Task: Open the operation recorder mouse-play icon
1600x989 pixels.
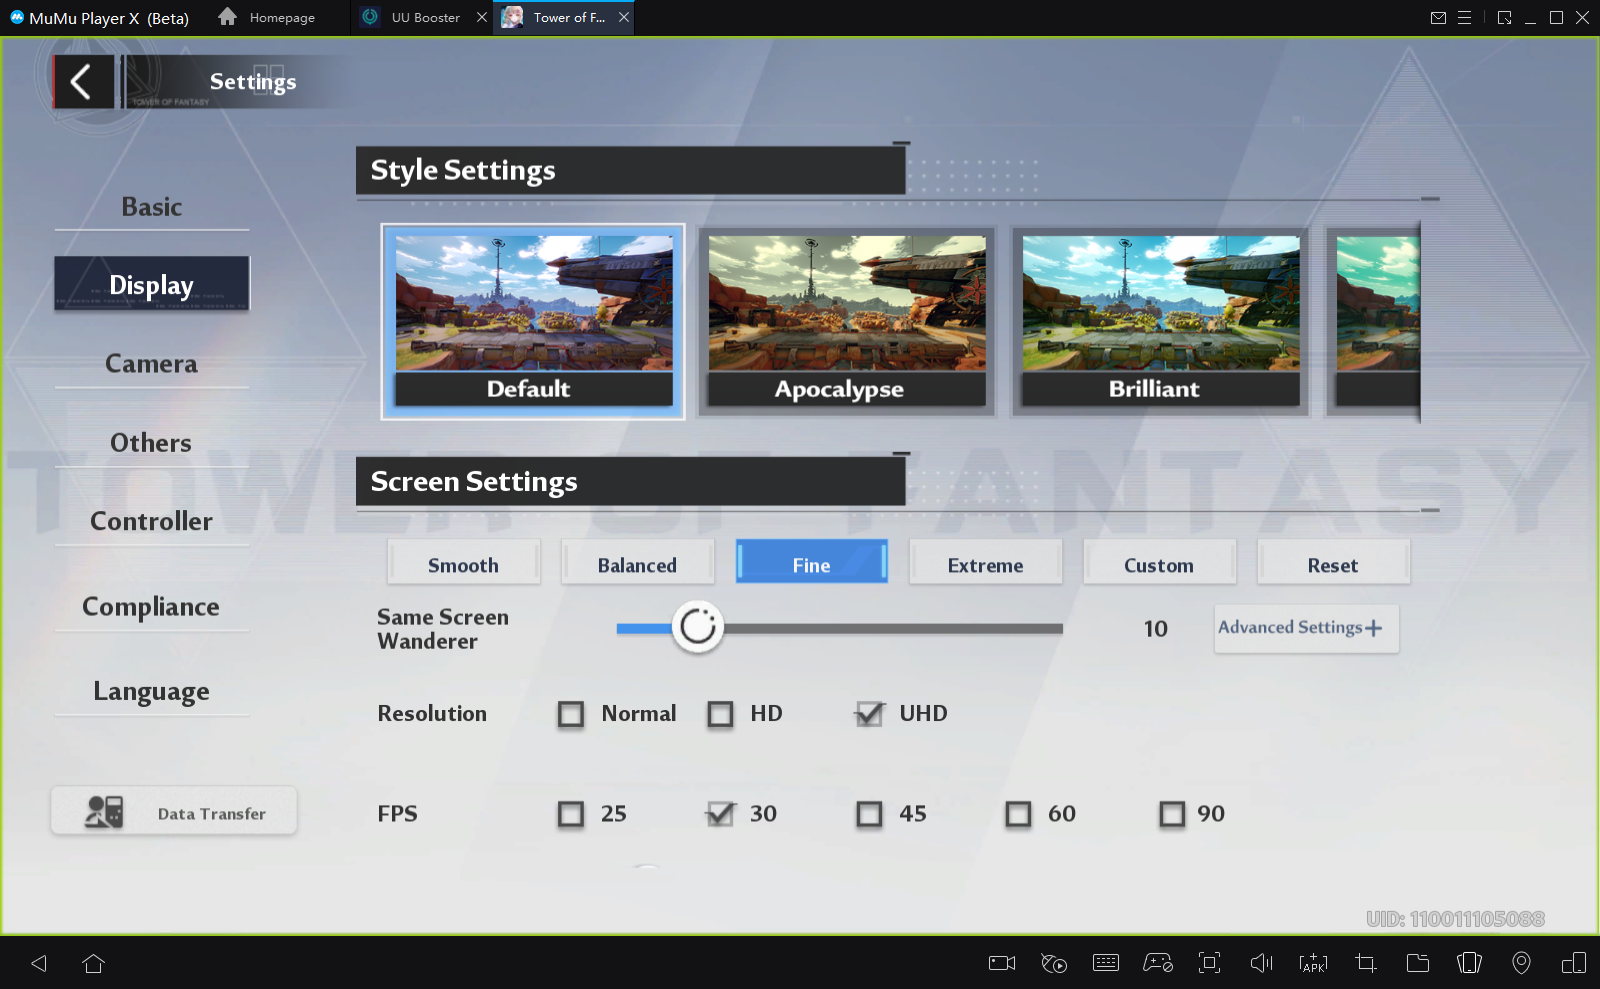Action: click(1054, 963)
